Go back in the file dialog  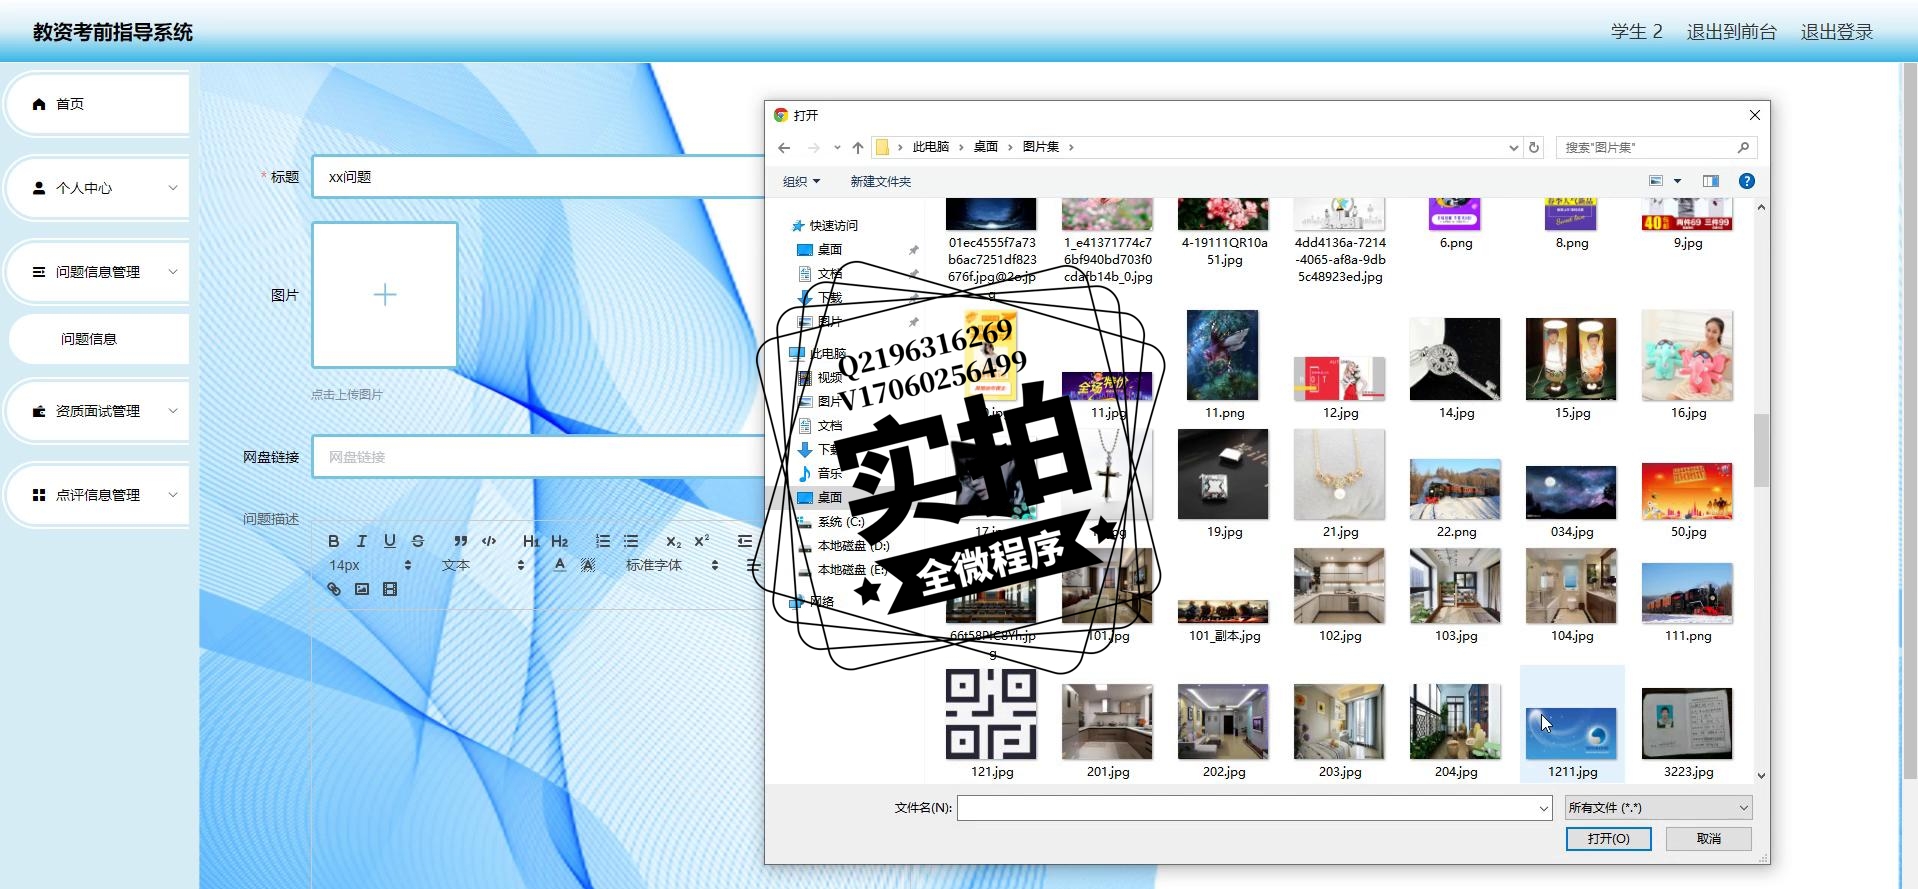pyautogui.click(x=785, y=147)
